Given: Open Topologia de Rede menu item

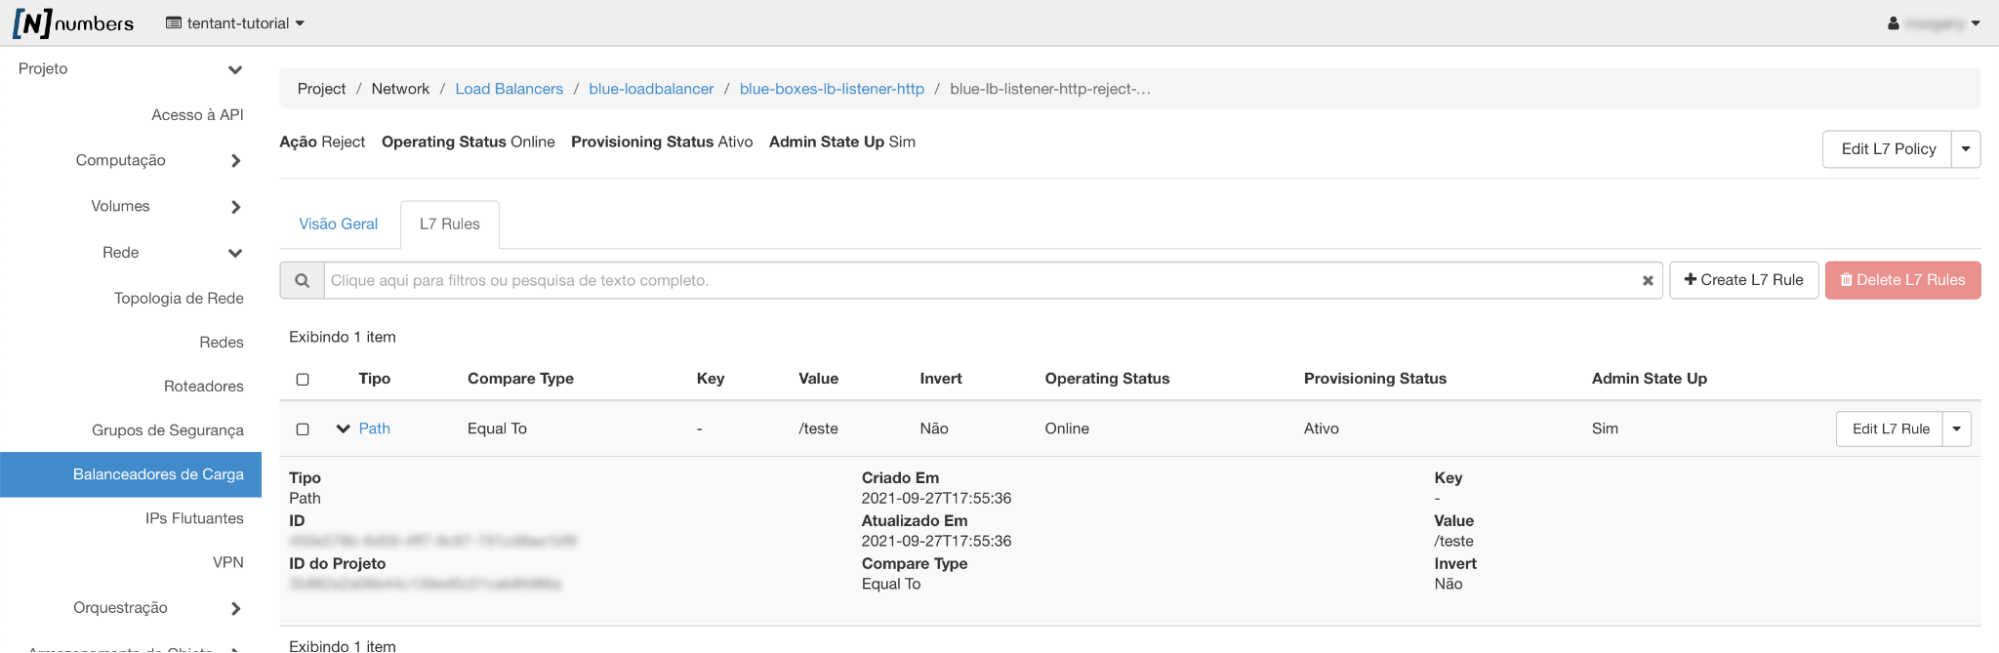Looking at the screenshot, I should 179,298.
